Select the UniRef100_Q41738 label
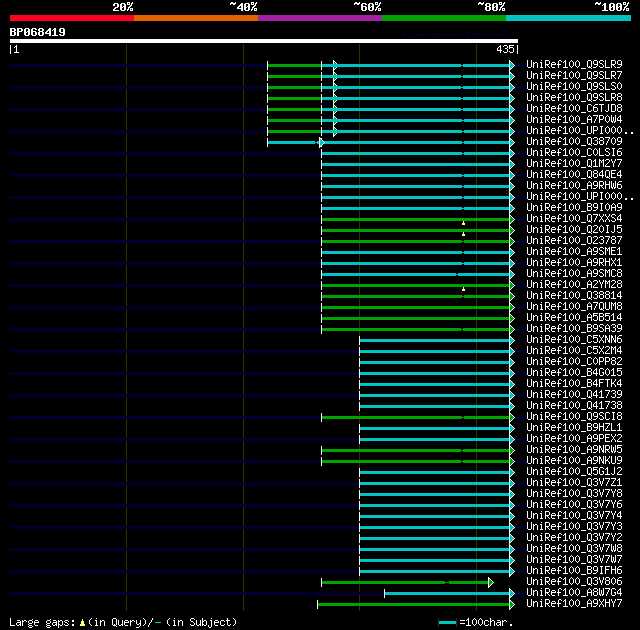 [574, 406]
